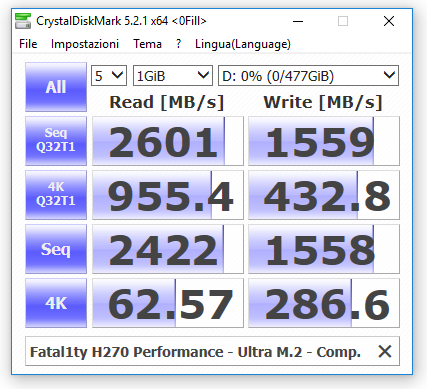
Task: Start the Seq Q32T1 benchmark
Action: tap(56, 141)
